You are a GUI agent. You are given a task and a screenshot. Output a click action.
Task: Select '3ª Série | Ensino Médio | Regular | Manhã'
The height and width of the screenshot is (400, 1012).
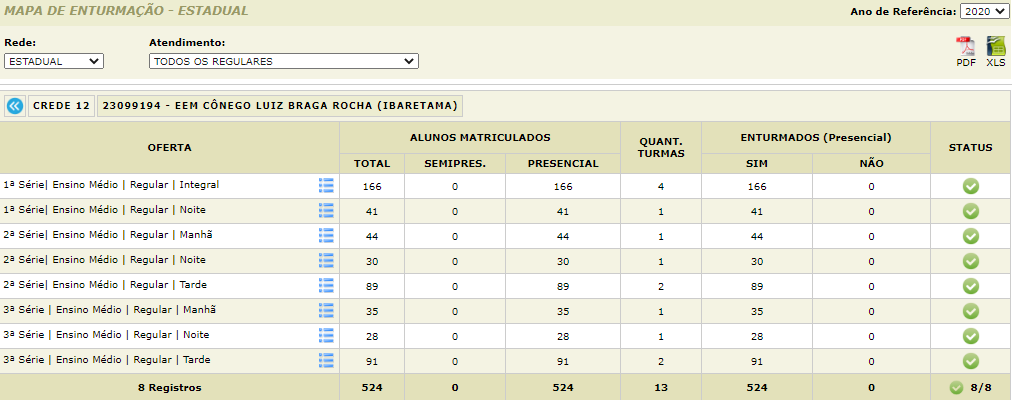click(x=110, y=310)
